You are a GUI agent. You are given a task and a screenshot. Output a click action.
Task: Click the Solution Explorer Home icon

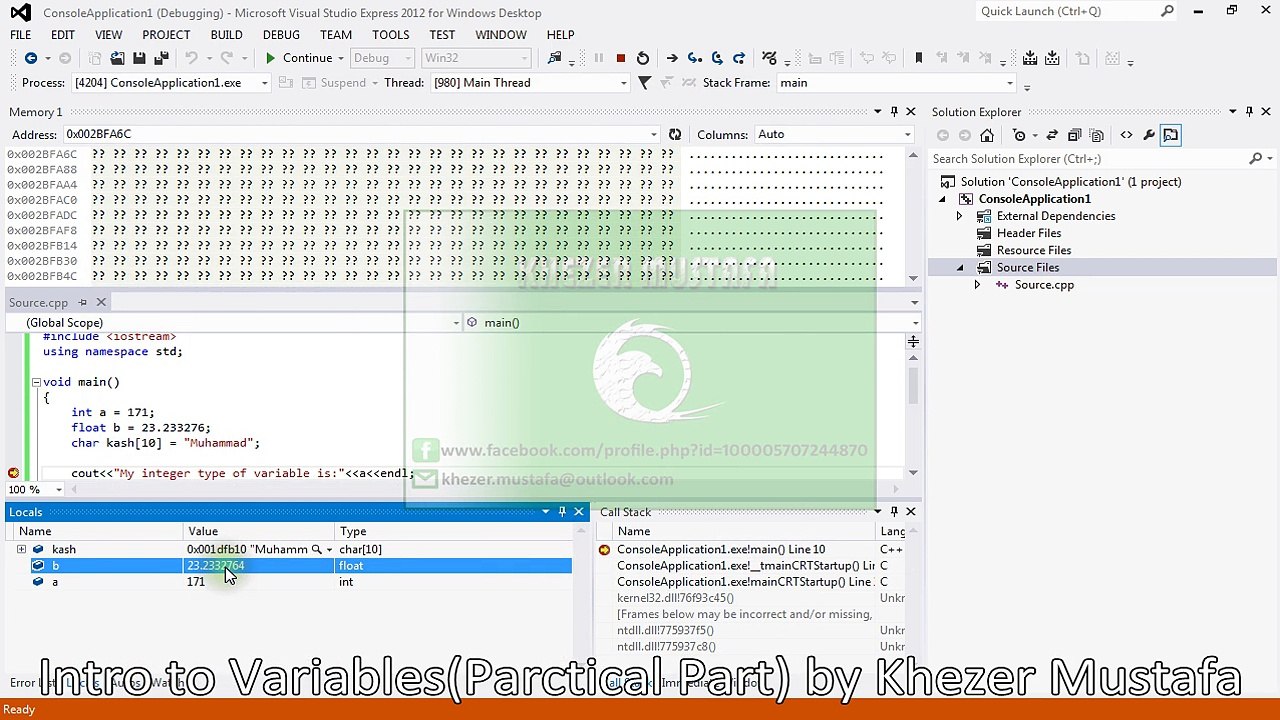click(x=987, y=135)
